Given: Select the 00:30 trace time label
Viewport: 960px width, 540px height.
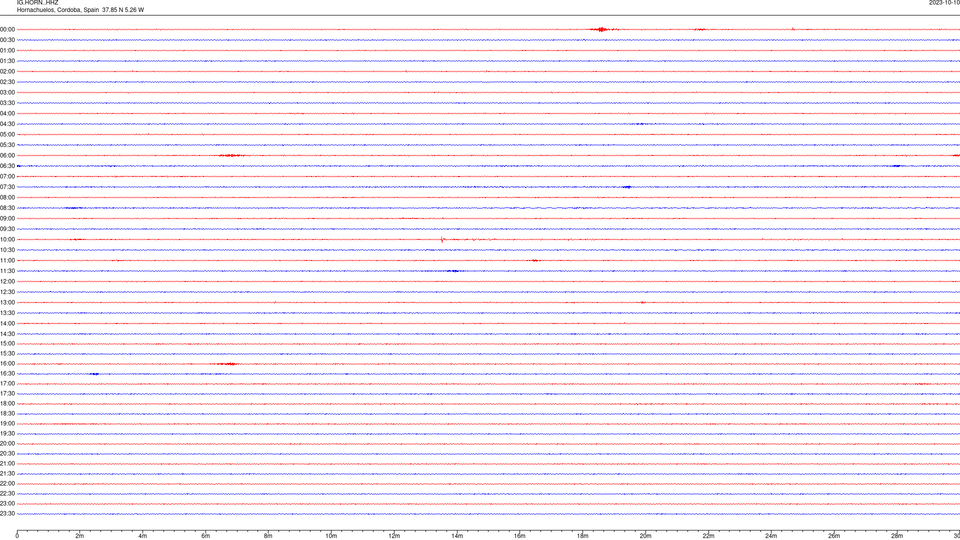Looking at the screenshot, I should pyautogui.click(x=7, y=40).
